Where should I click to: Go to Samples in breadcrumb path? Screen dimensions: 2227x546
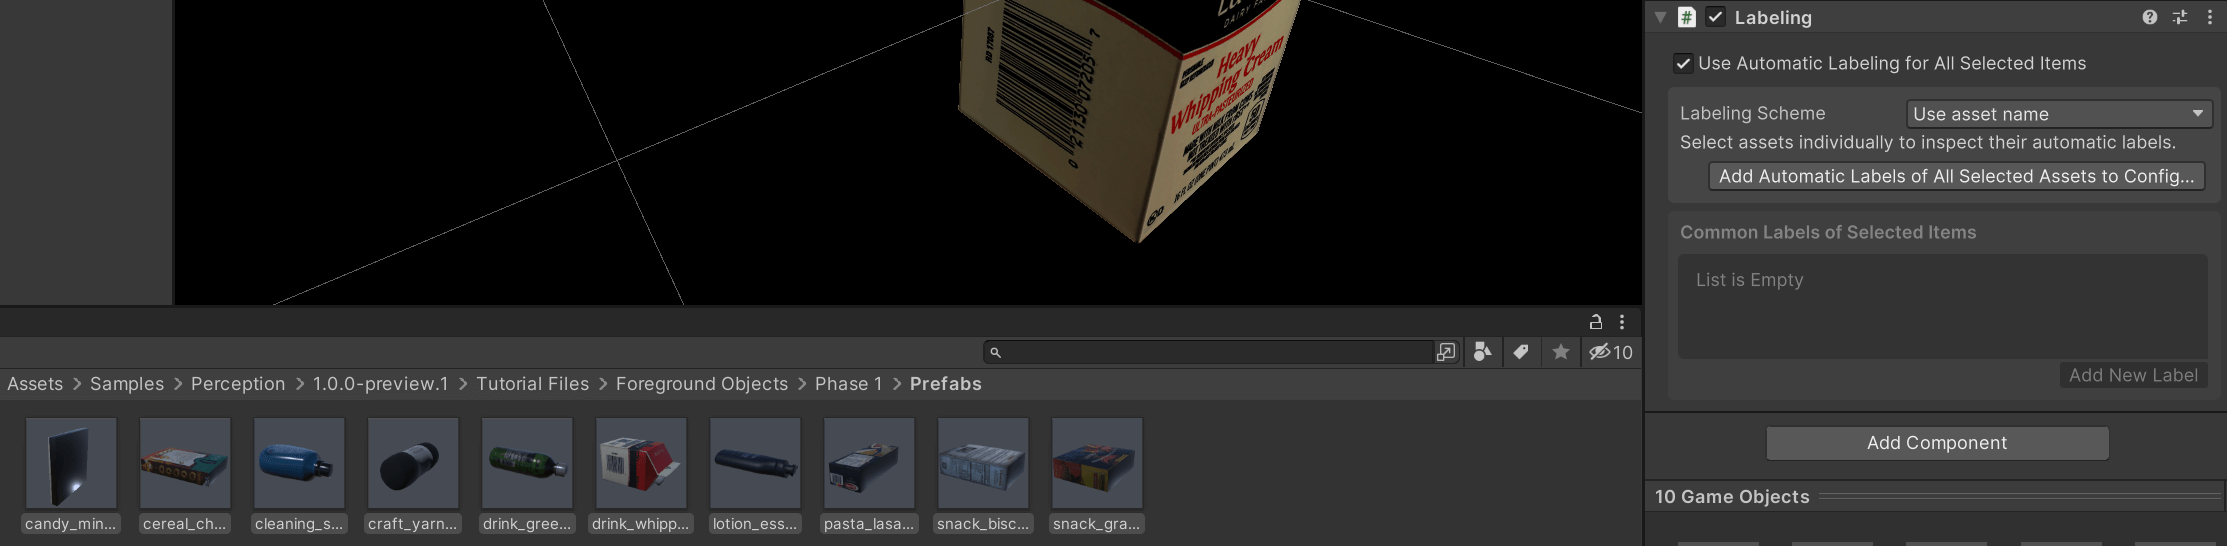point(127,384)
